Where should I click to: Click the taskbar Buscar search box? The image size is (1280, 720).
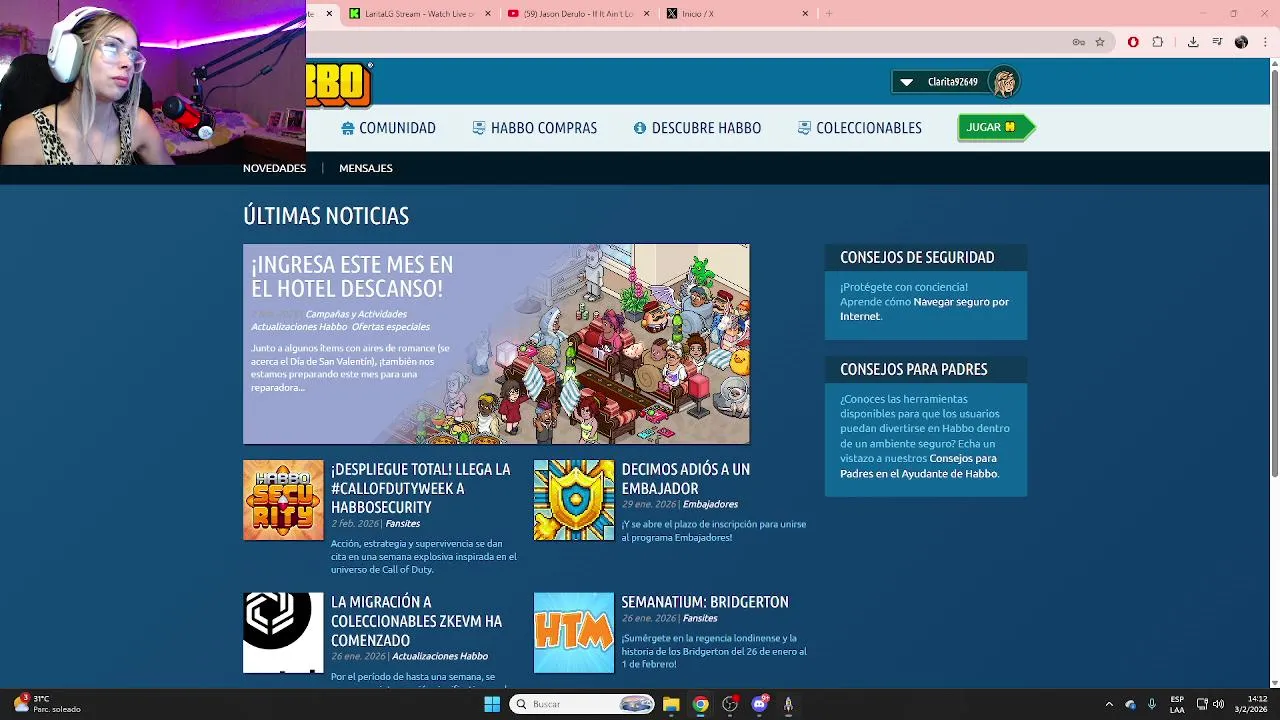point(583,704)
